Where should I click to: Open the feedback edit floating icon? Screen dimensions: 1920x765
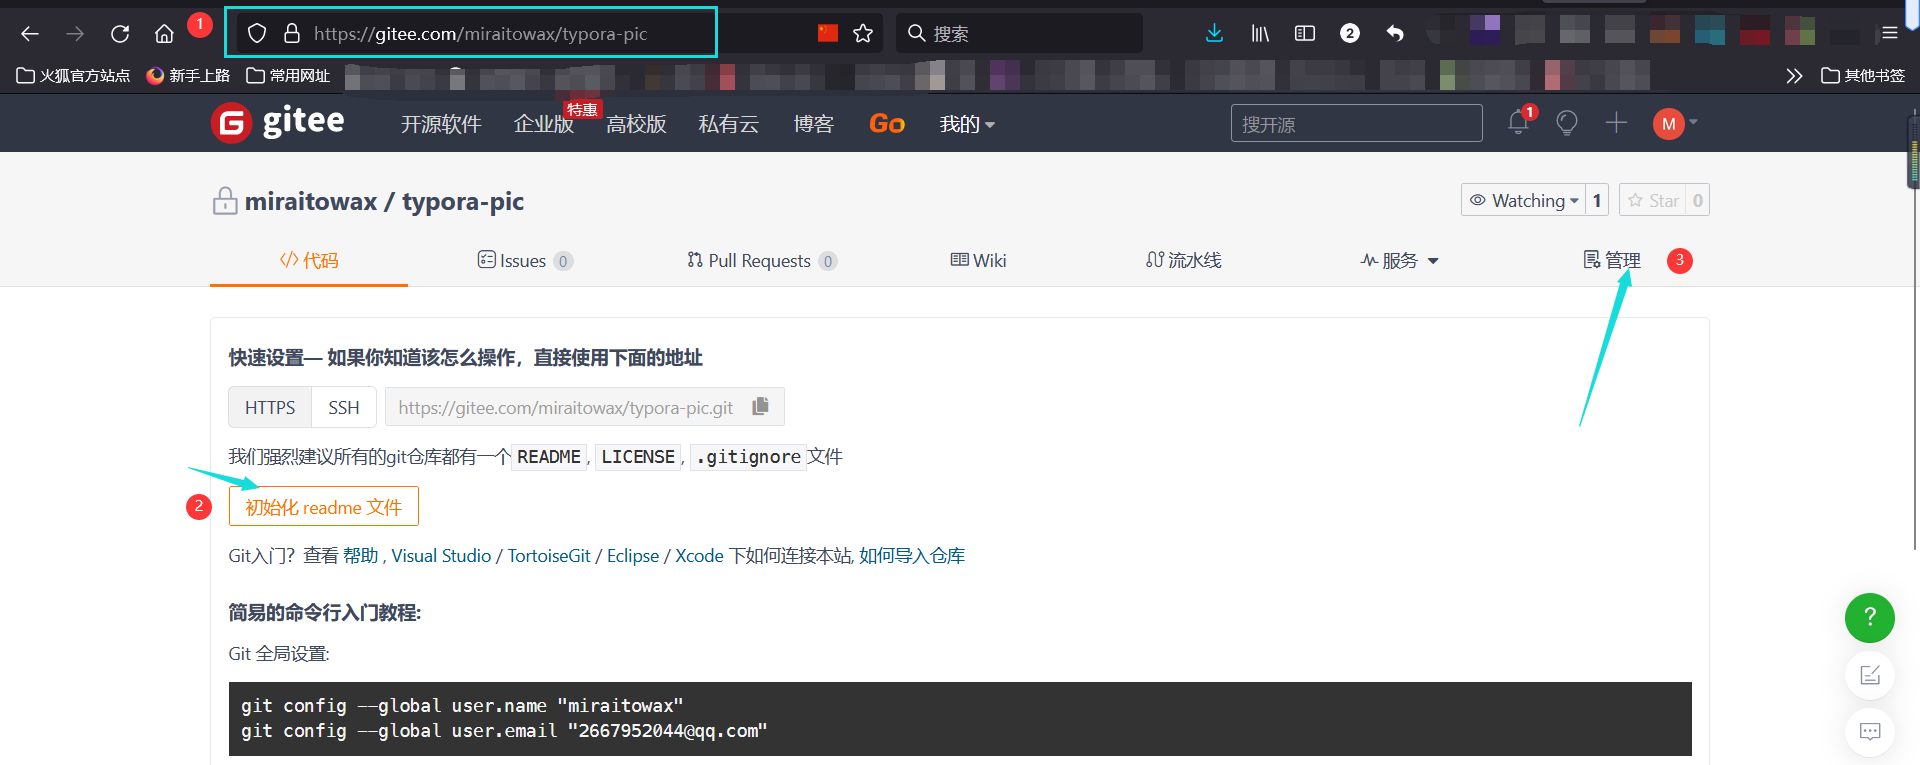click(1870, 675)
